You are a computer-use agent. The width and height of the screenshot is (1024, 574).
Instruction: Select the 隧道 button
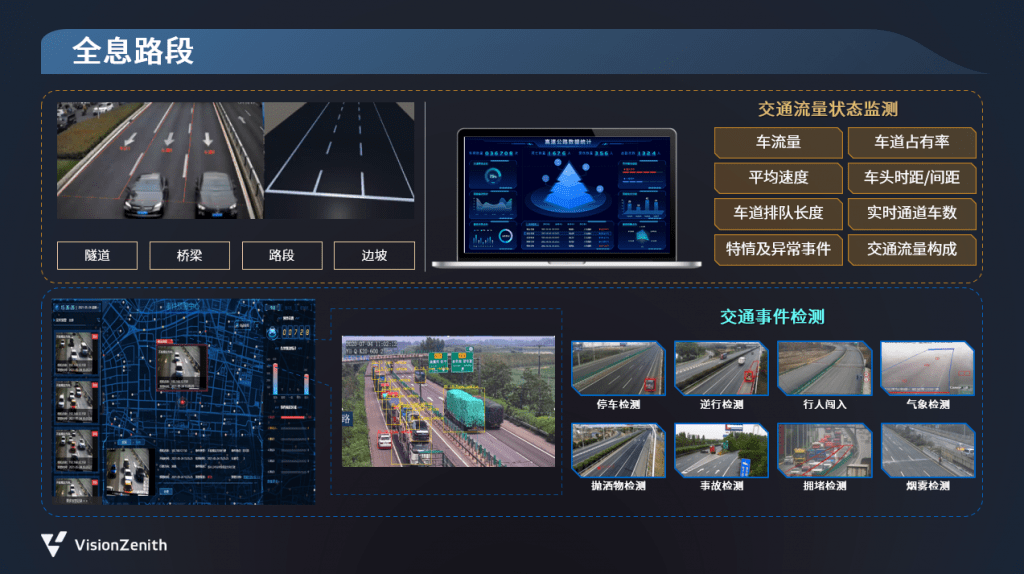[97, 256]
